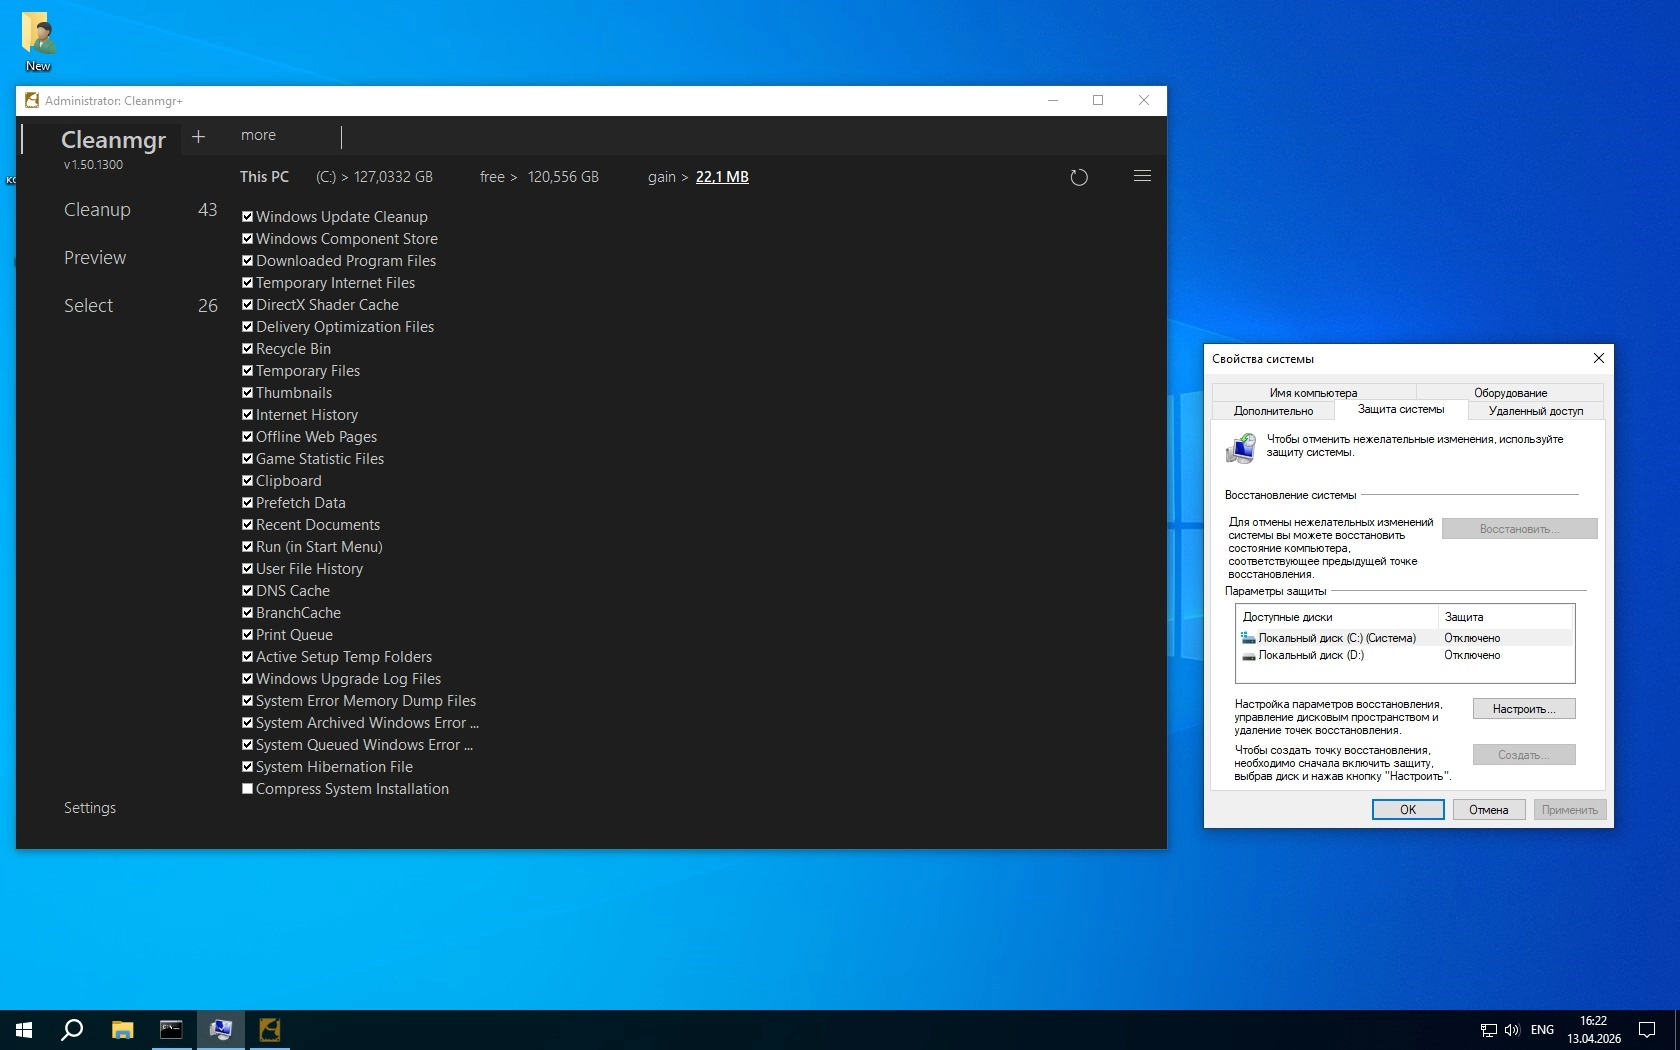
Task: Click the taskbar search magnifier icon
Action: click(x=72, y=1029)
